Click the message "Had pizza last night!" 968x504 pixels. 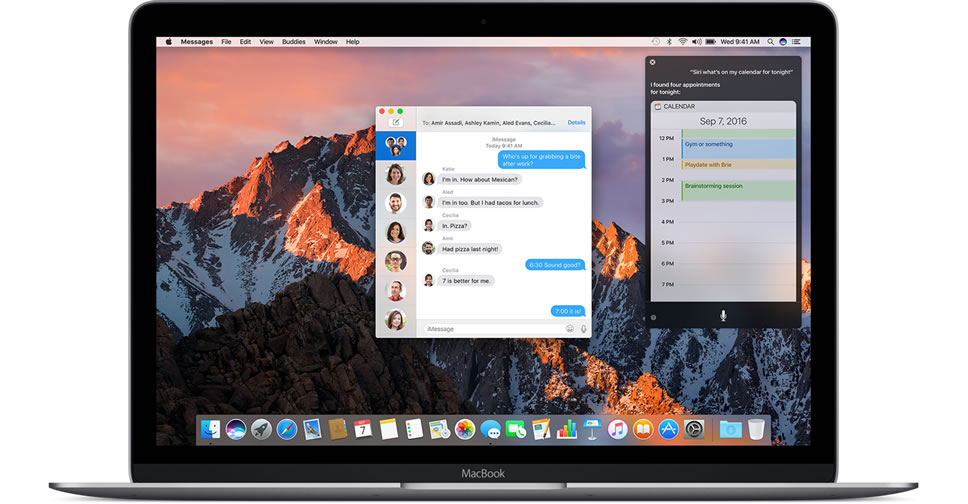pyautogui.click(x=470, y=249)
